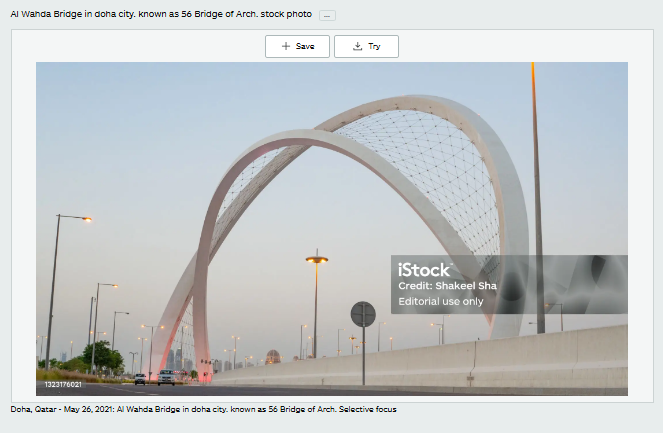Click the download icon on Try
The height and width of the screenshot is (433, 663).
coord(357,46)
